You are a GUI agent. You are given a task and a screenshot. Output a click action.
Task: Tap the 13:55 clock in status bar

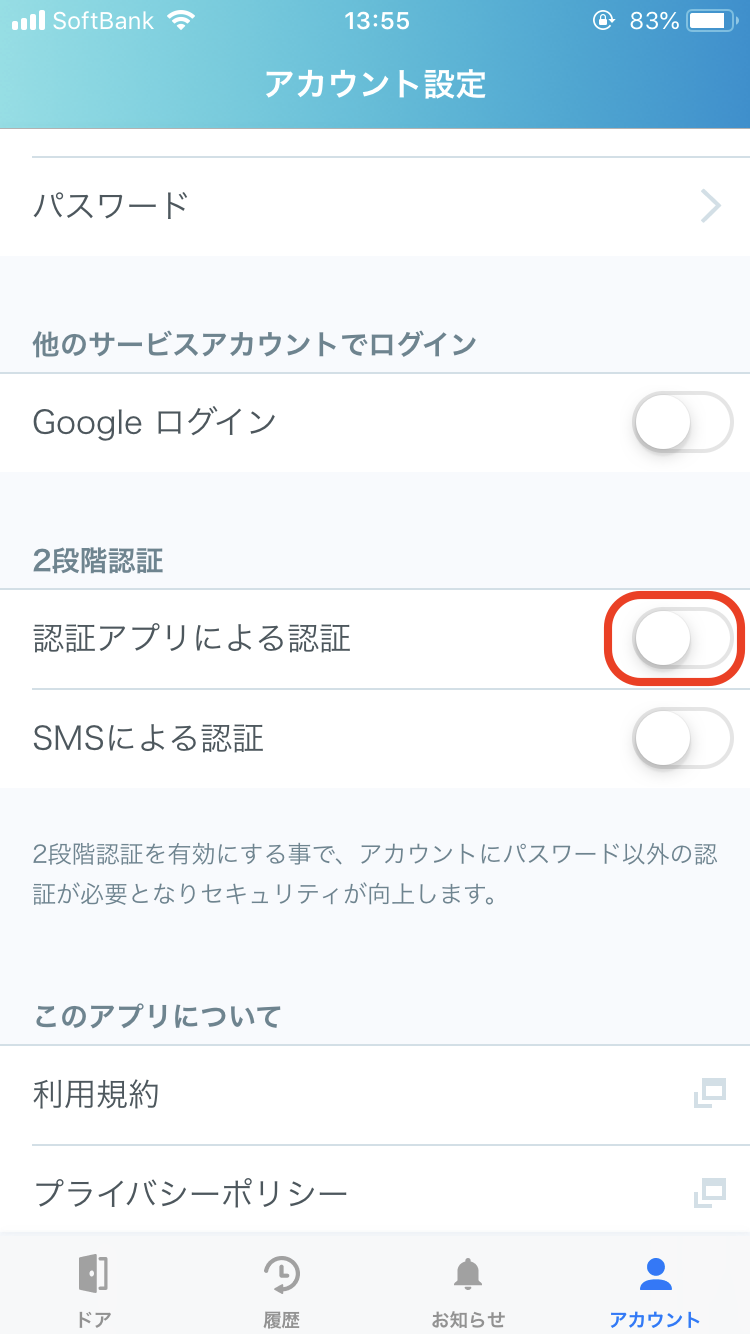tap(377, 20)
